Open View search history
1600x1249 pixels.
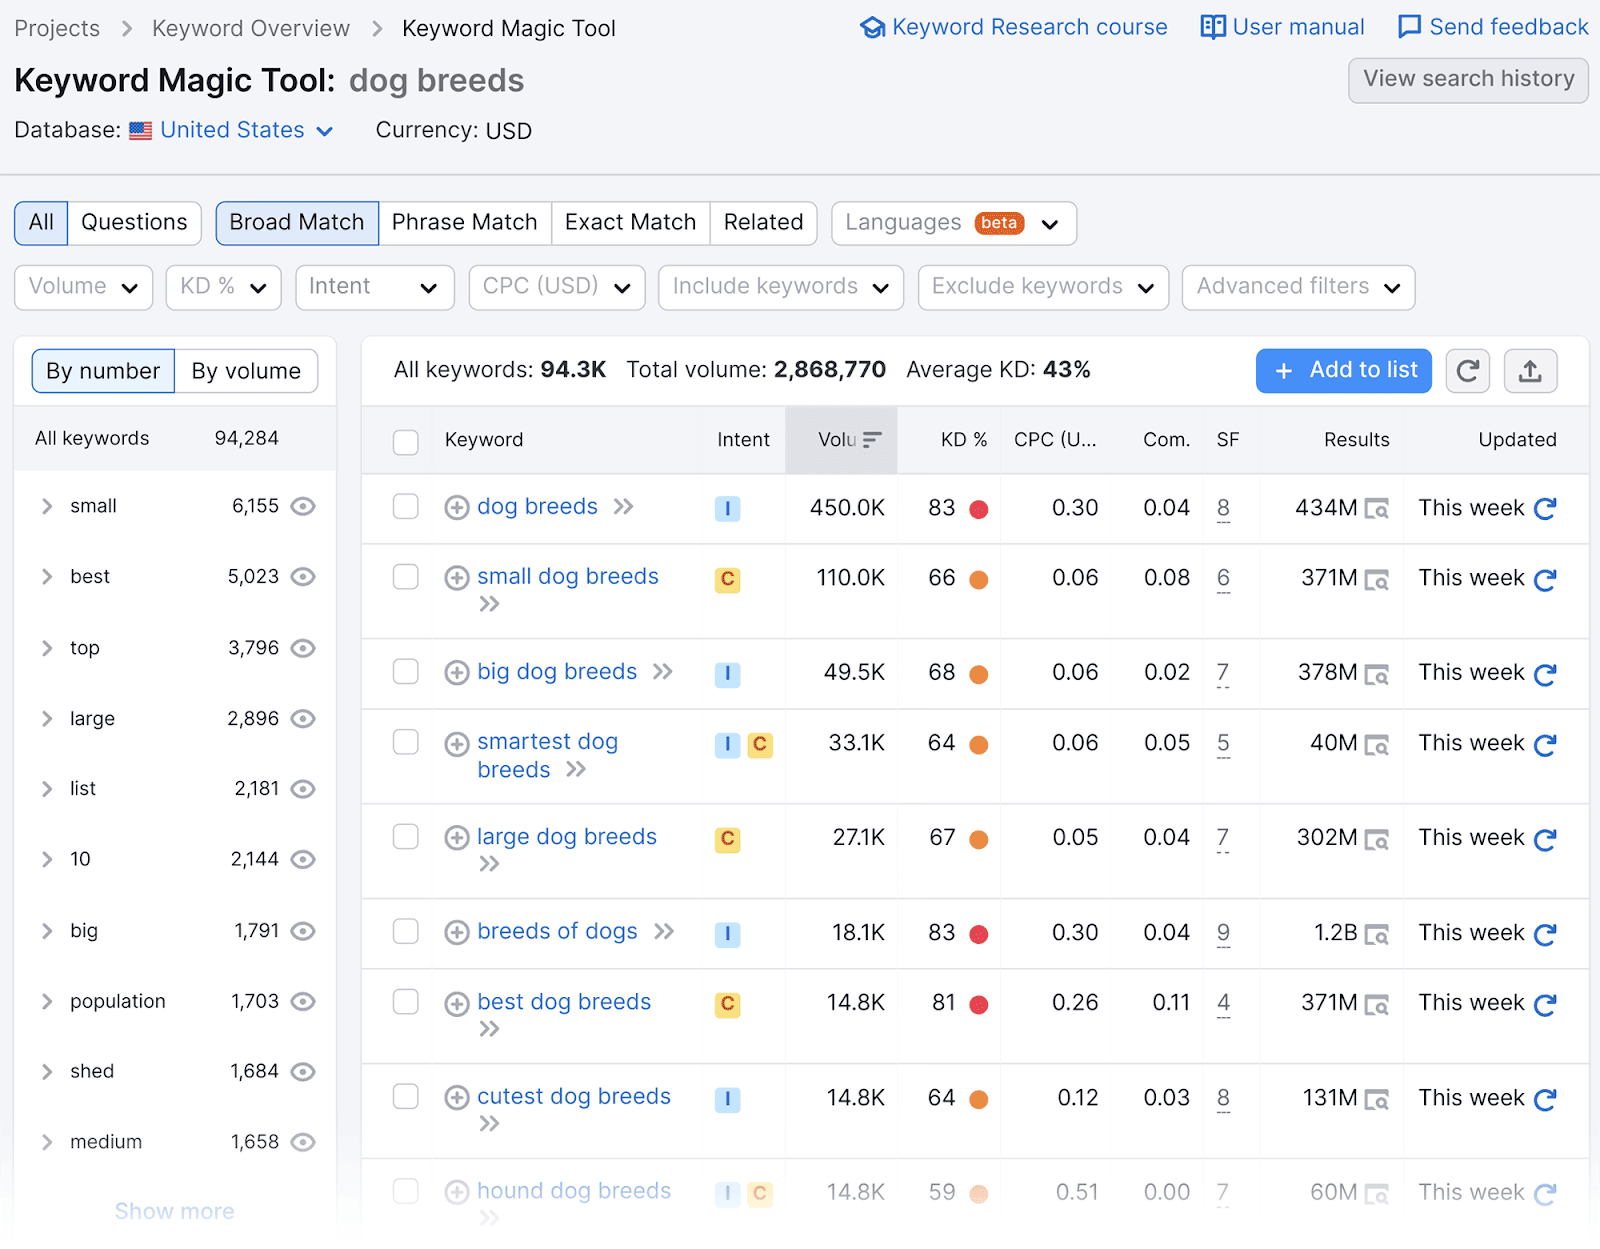(1467, 79)
